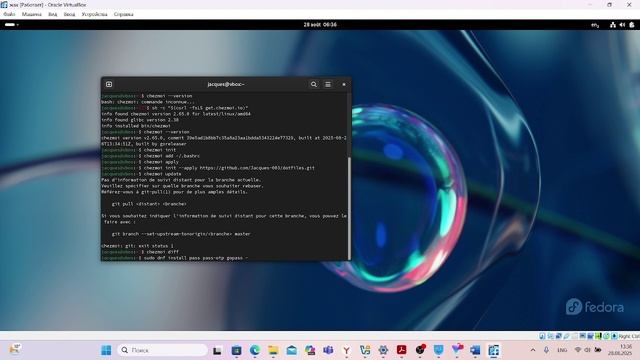Open the gear settings taskbar icon
The width and height of the screenshot is (640, 360).
point(383,350)
